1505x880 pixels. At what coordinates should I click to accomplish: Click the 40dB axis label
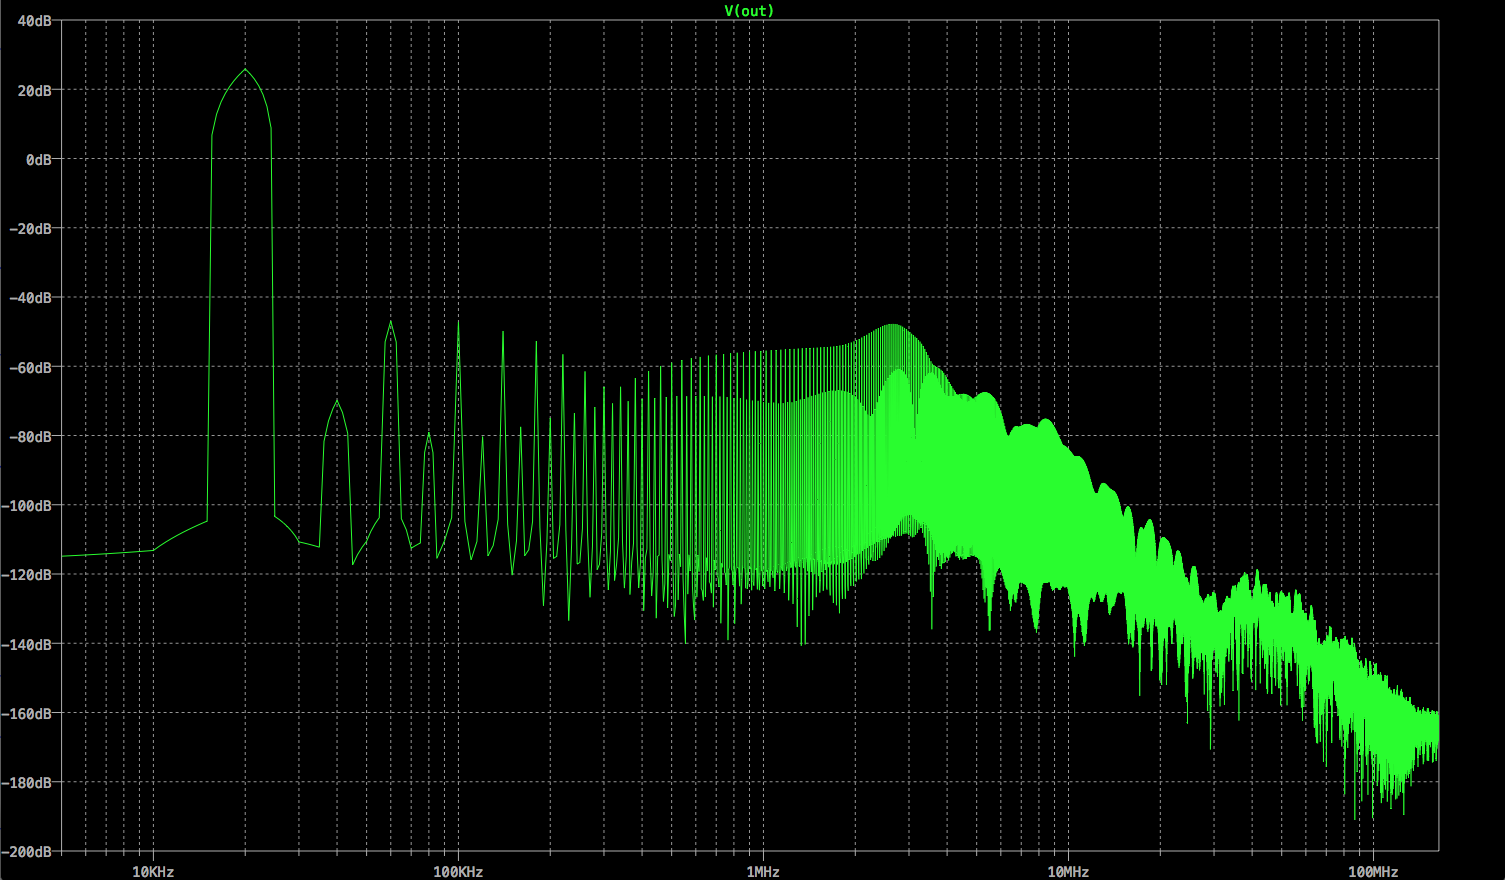tap(35, 21)
